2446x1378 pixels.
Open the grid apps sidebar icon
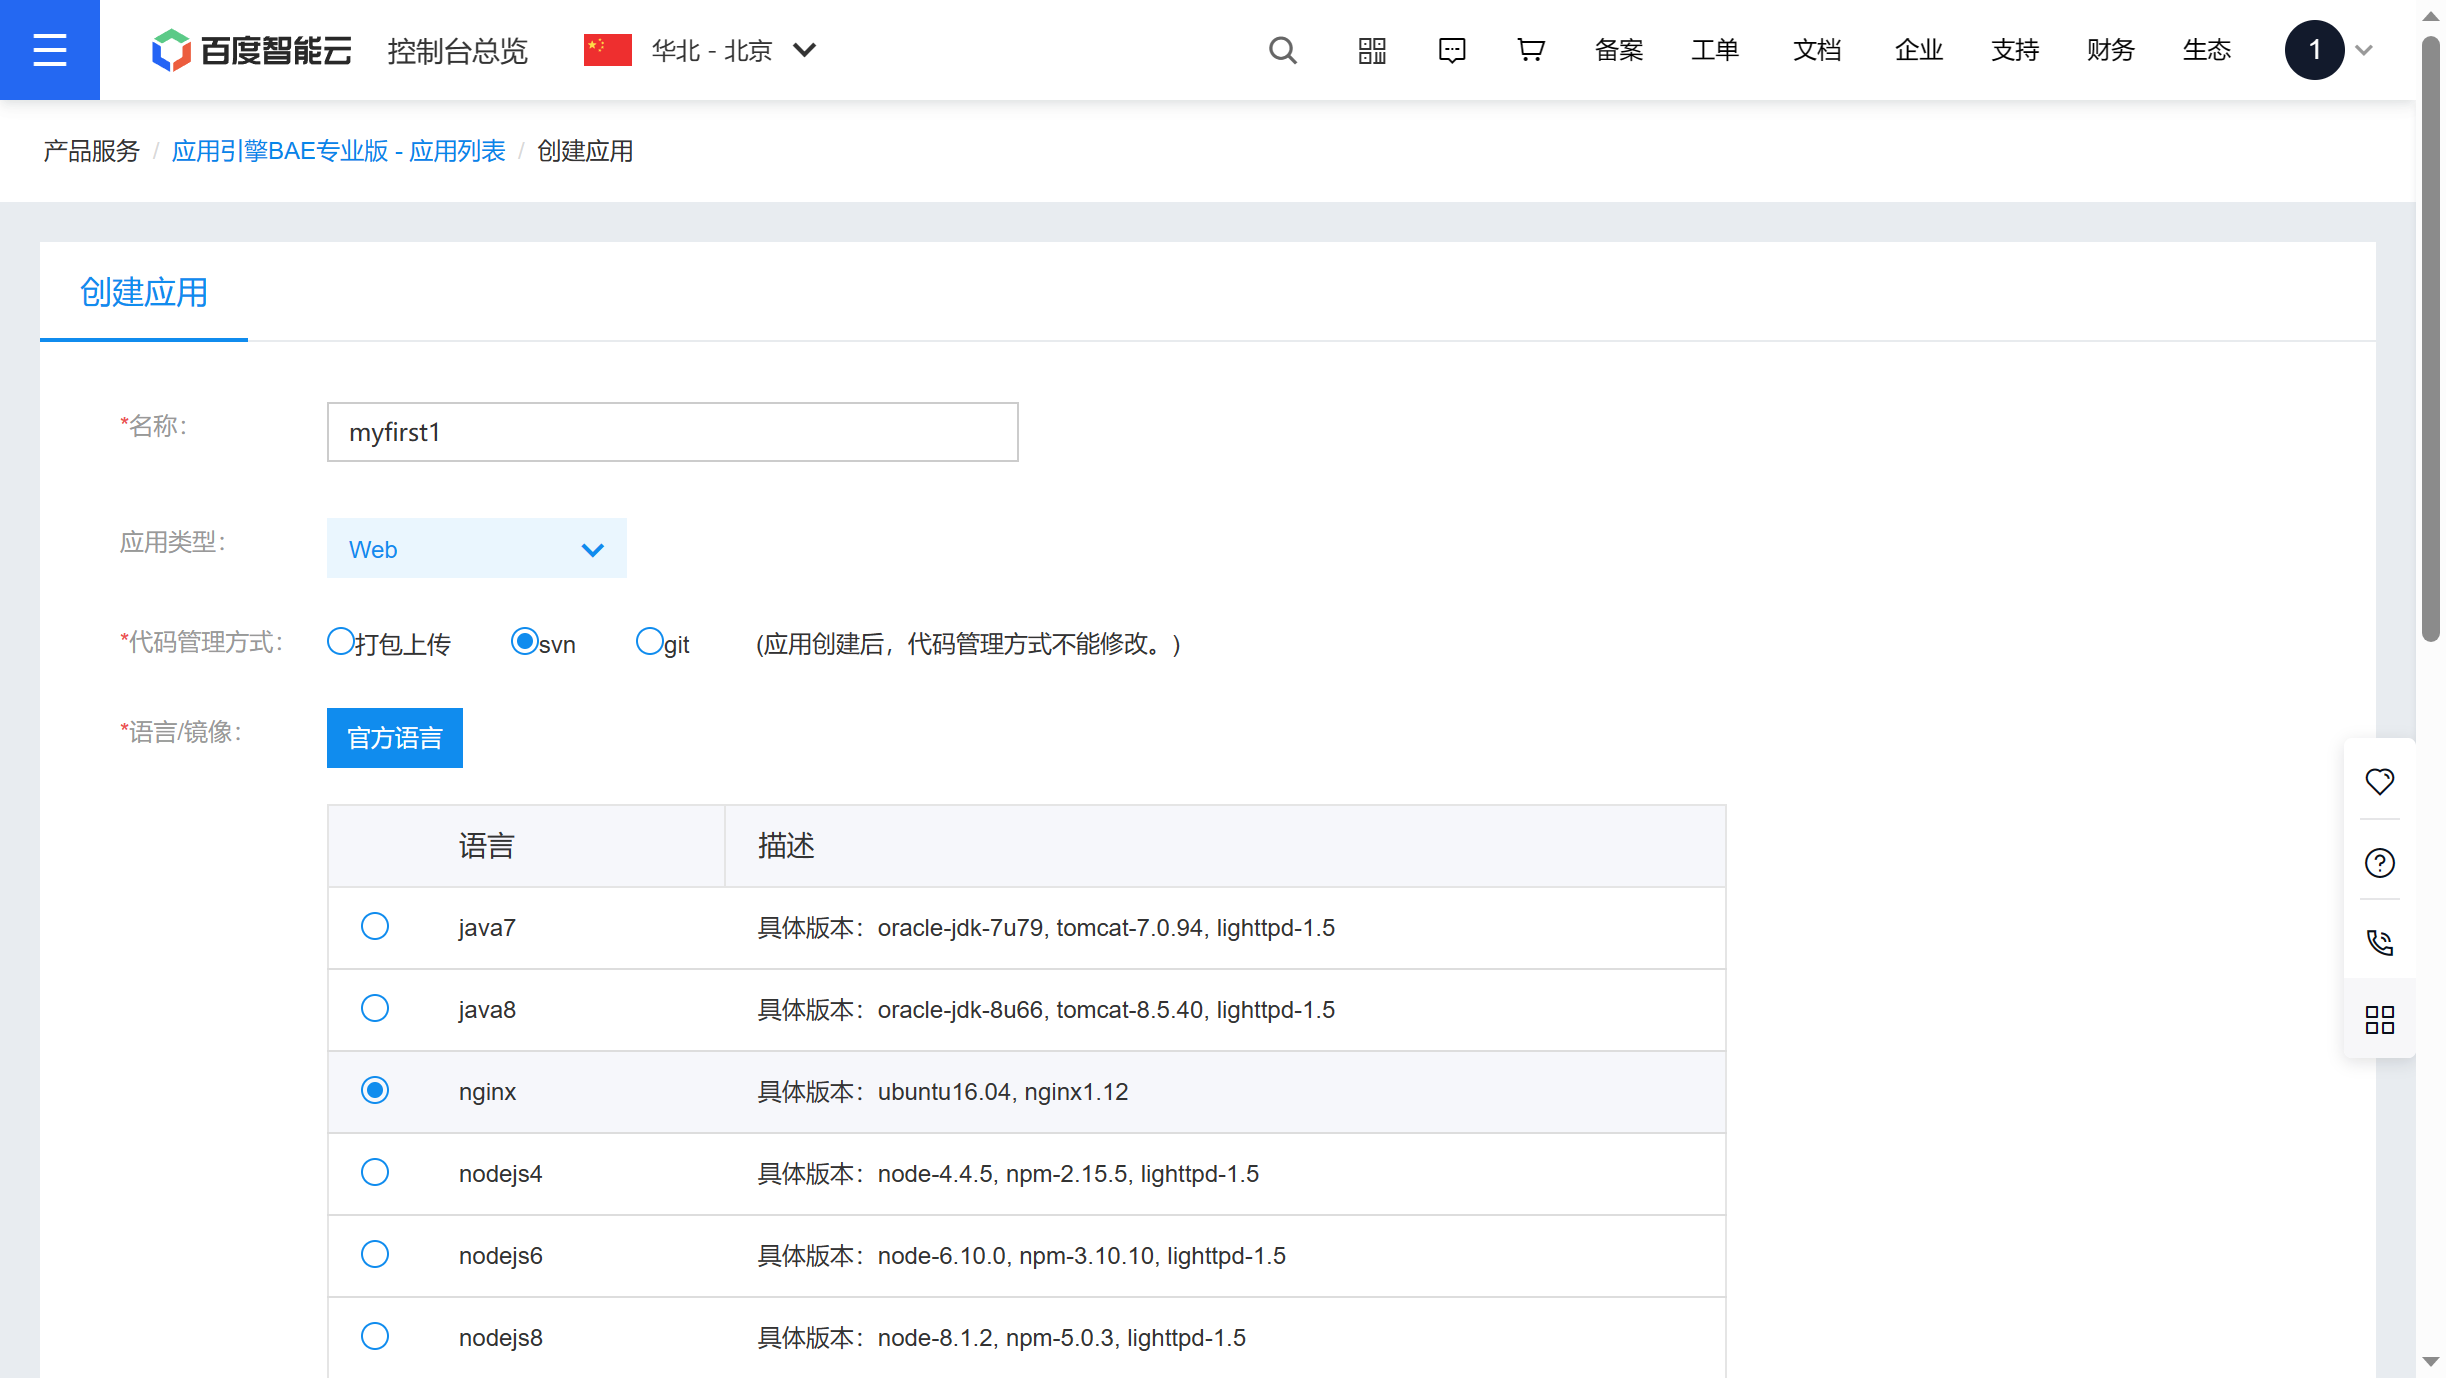point(2379,1020)
